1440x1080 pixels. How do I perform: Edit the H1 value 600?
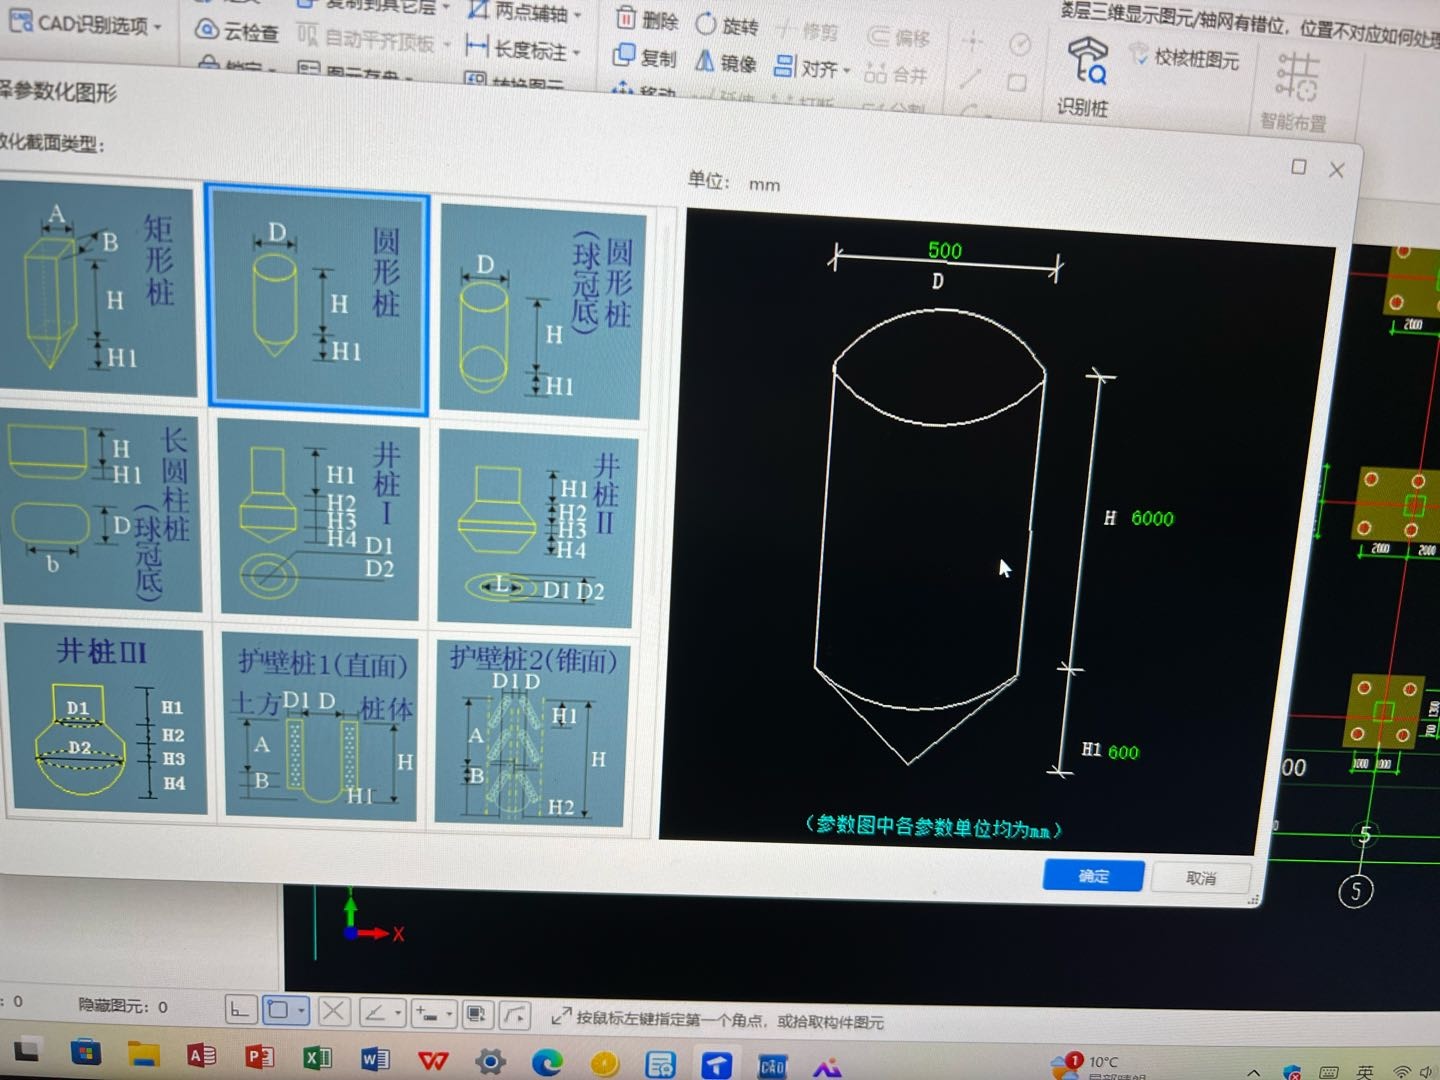1123,752
